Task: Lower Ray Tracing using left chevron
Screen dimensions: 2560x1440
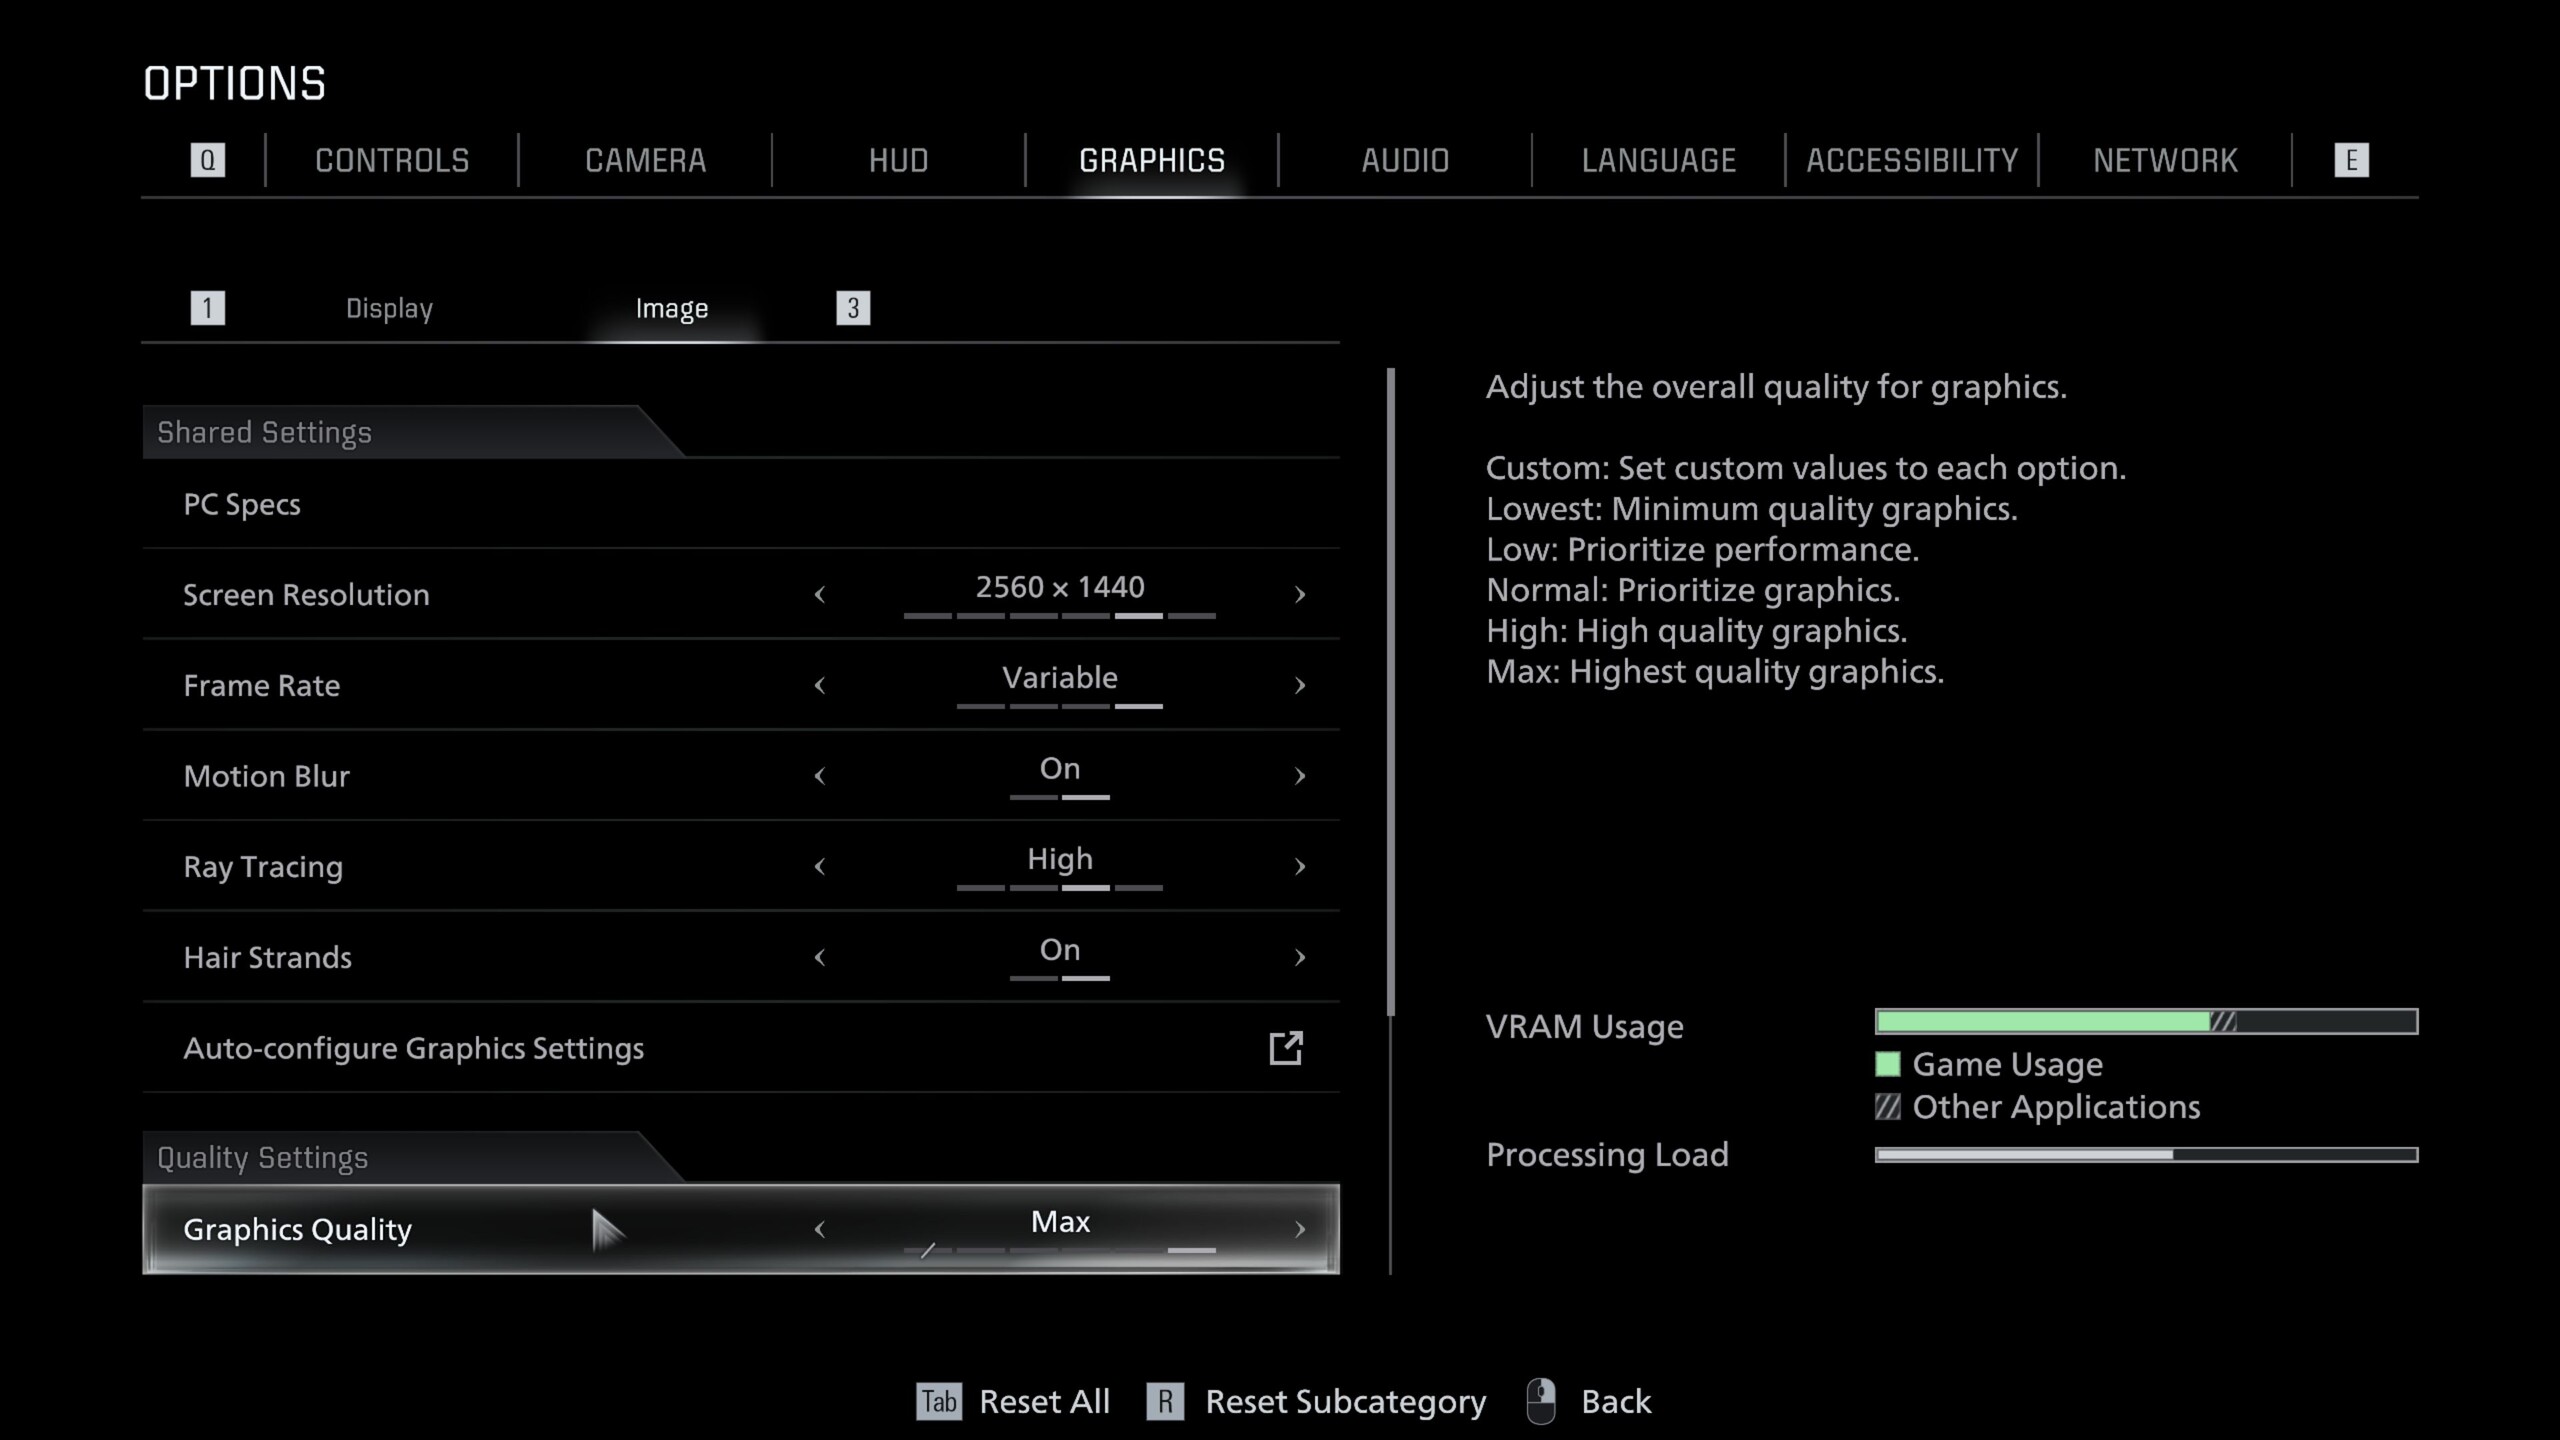Action: (x=820, y=866)
